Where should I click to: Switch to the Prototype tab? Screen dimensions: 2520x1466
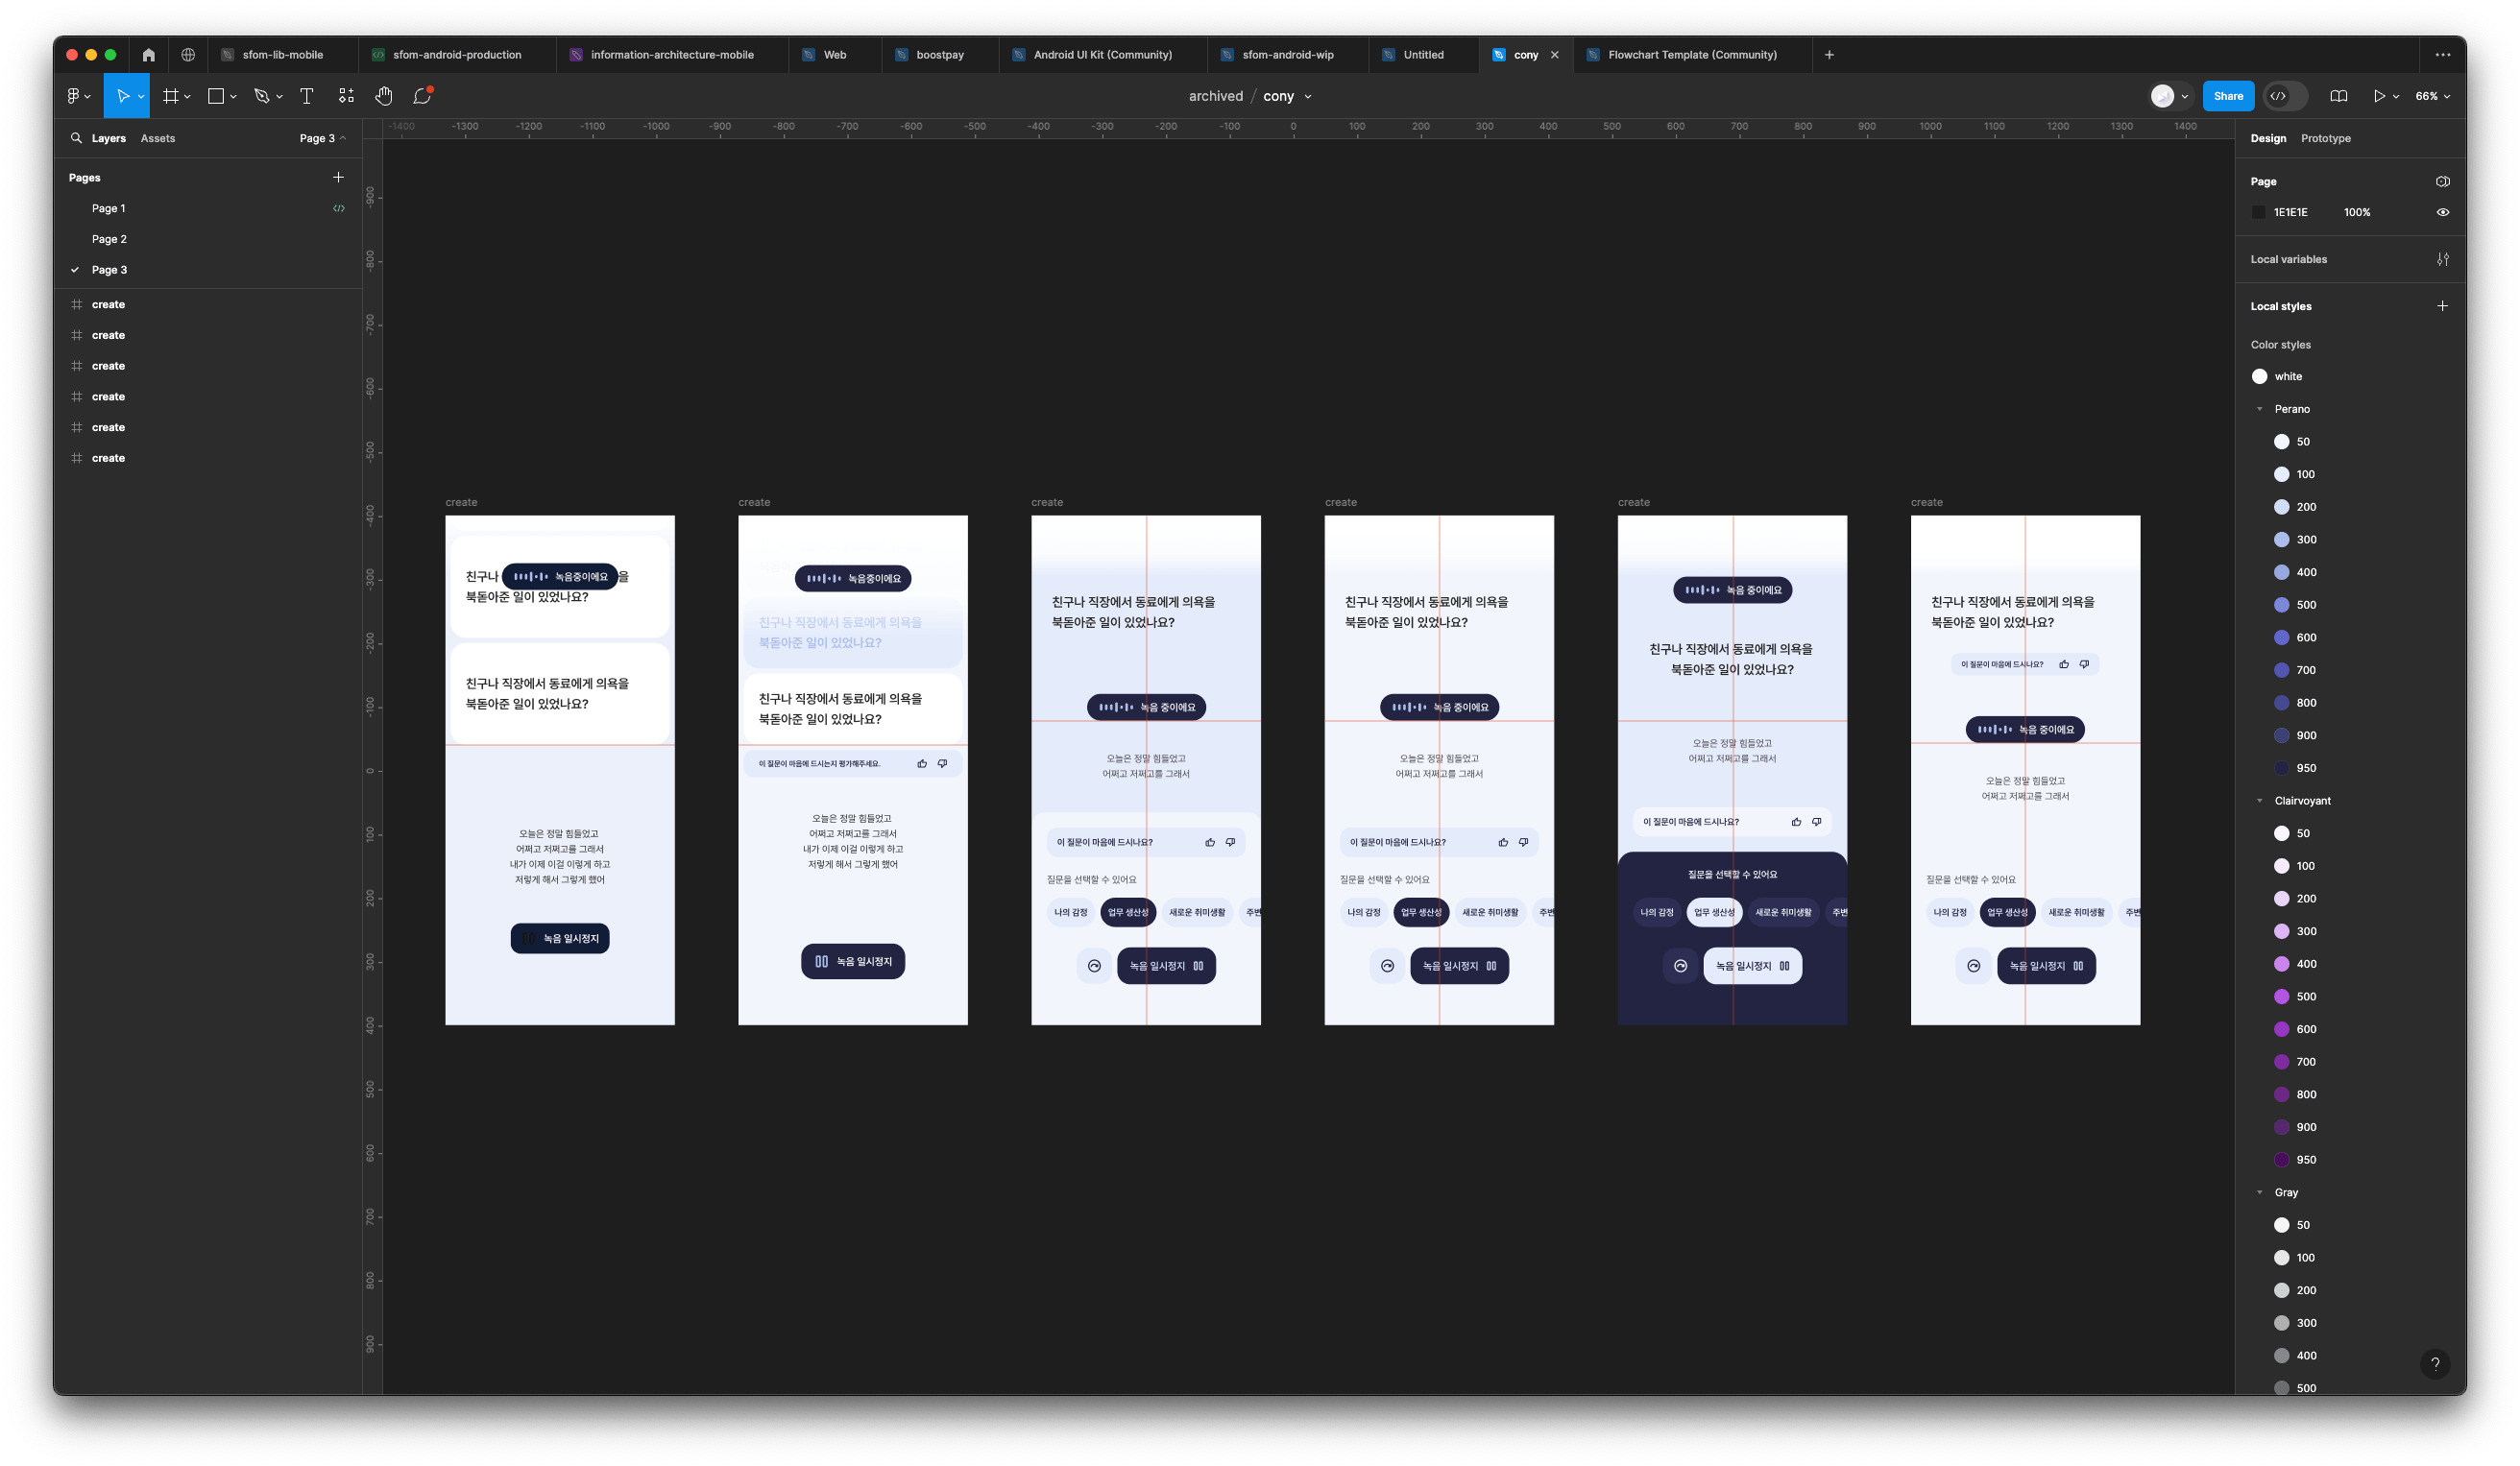(2325, 138)
